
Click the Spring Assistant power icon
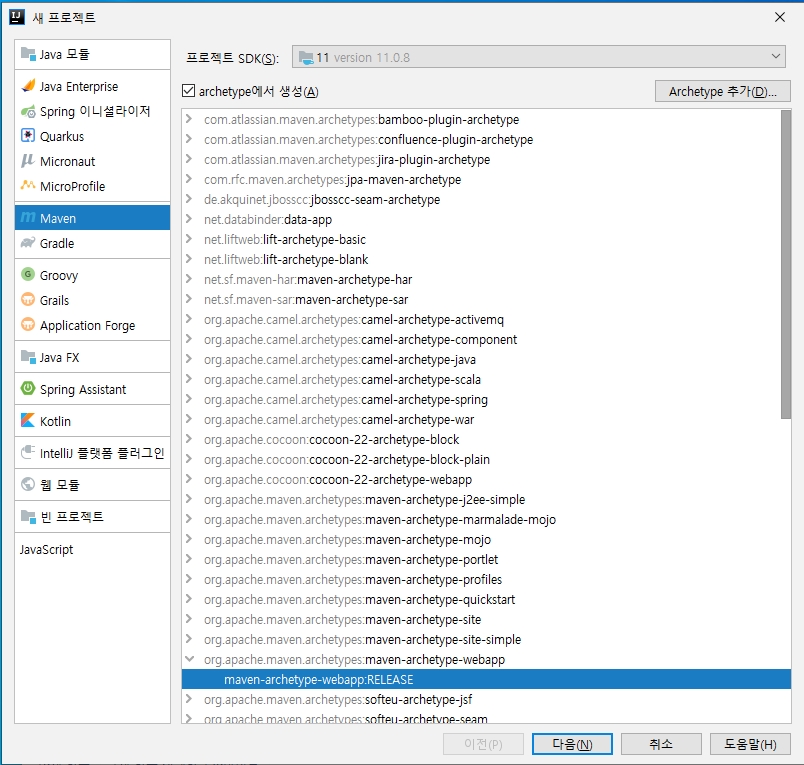tap(28, 388)
